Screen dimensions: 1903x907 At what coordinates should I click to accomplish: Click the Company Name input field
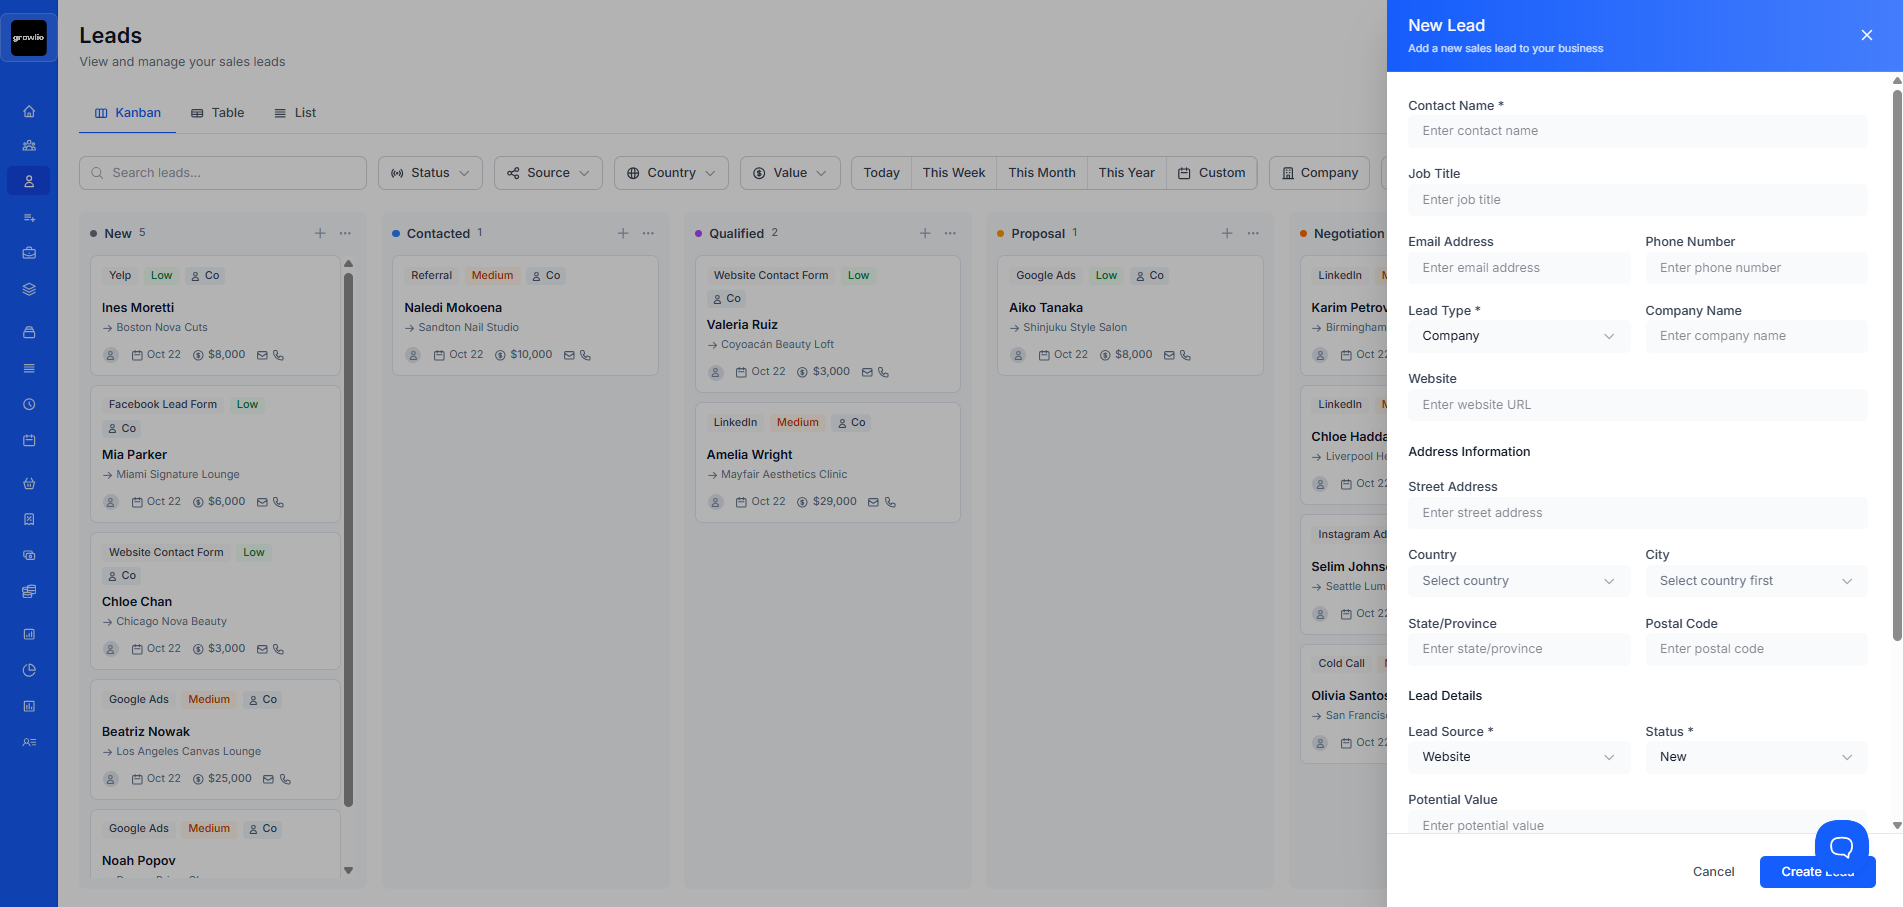point(1756,336)
